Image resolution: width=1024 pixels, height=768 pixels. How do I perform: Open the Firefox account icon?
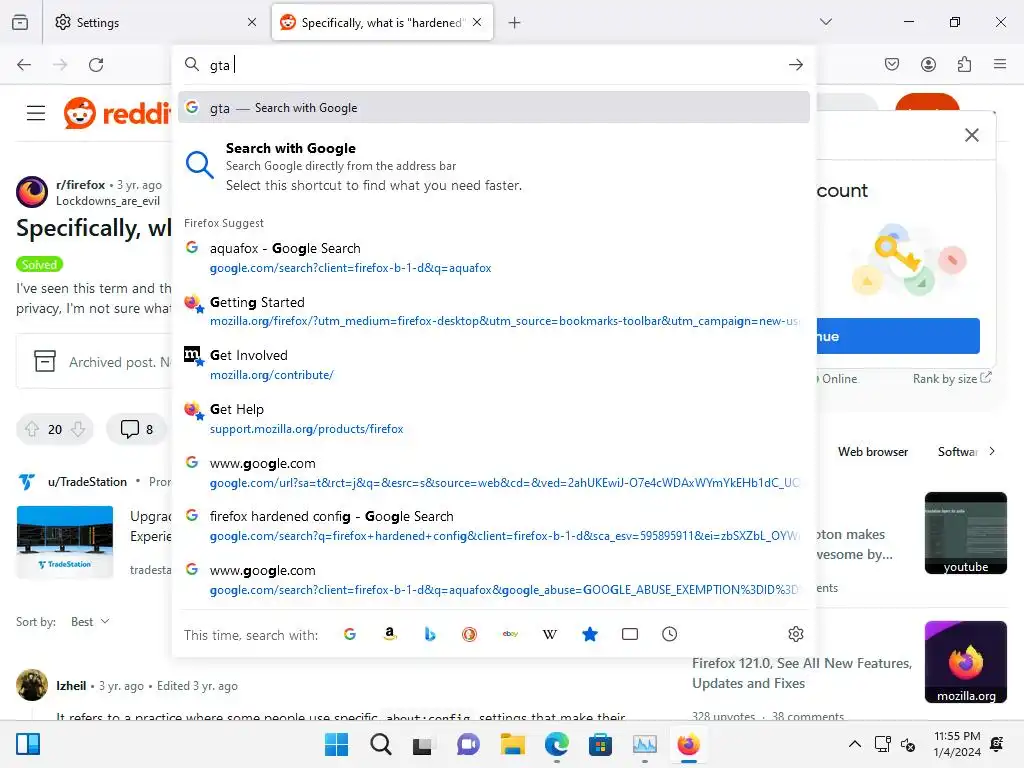[928, 64]
